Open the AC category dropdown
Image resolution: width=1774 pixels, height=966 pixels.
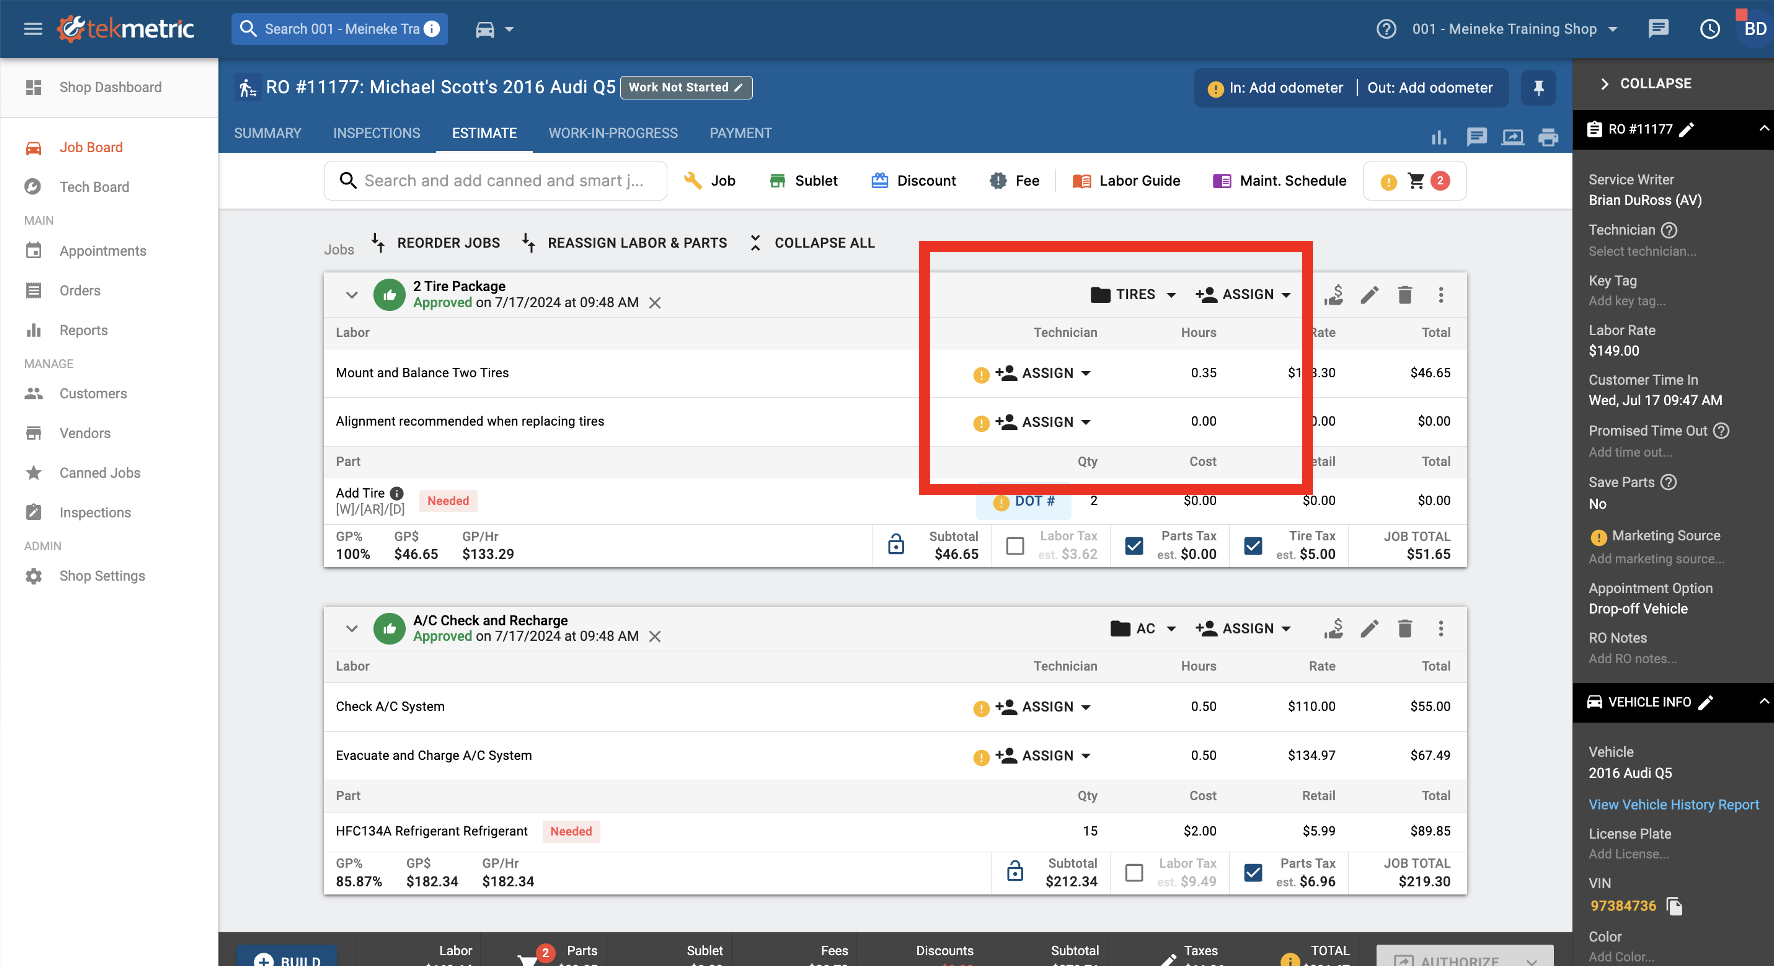(1144, 628)
